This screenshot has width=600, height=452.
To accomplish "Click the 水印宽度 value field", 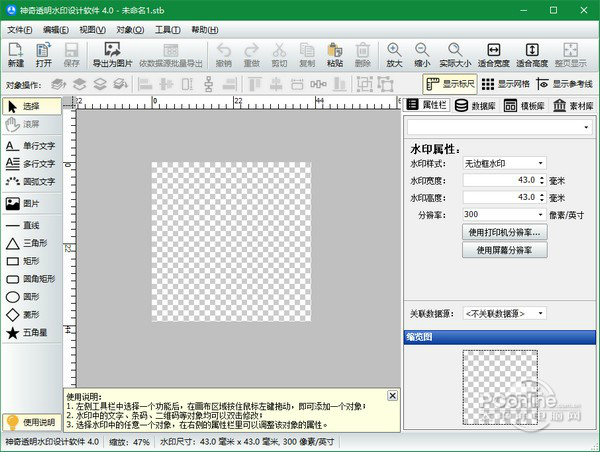I will (x=498, y=180).
